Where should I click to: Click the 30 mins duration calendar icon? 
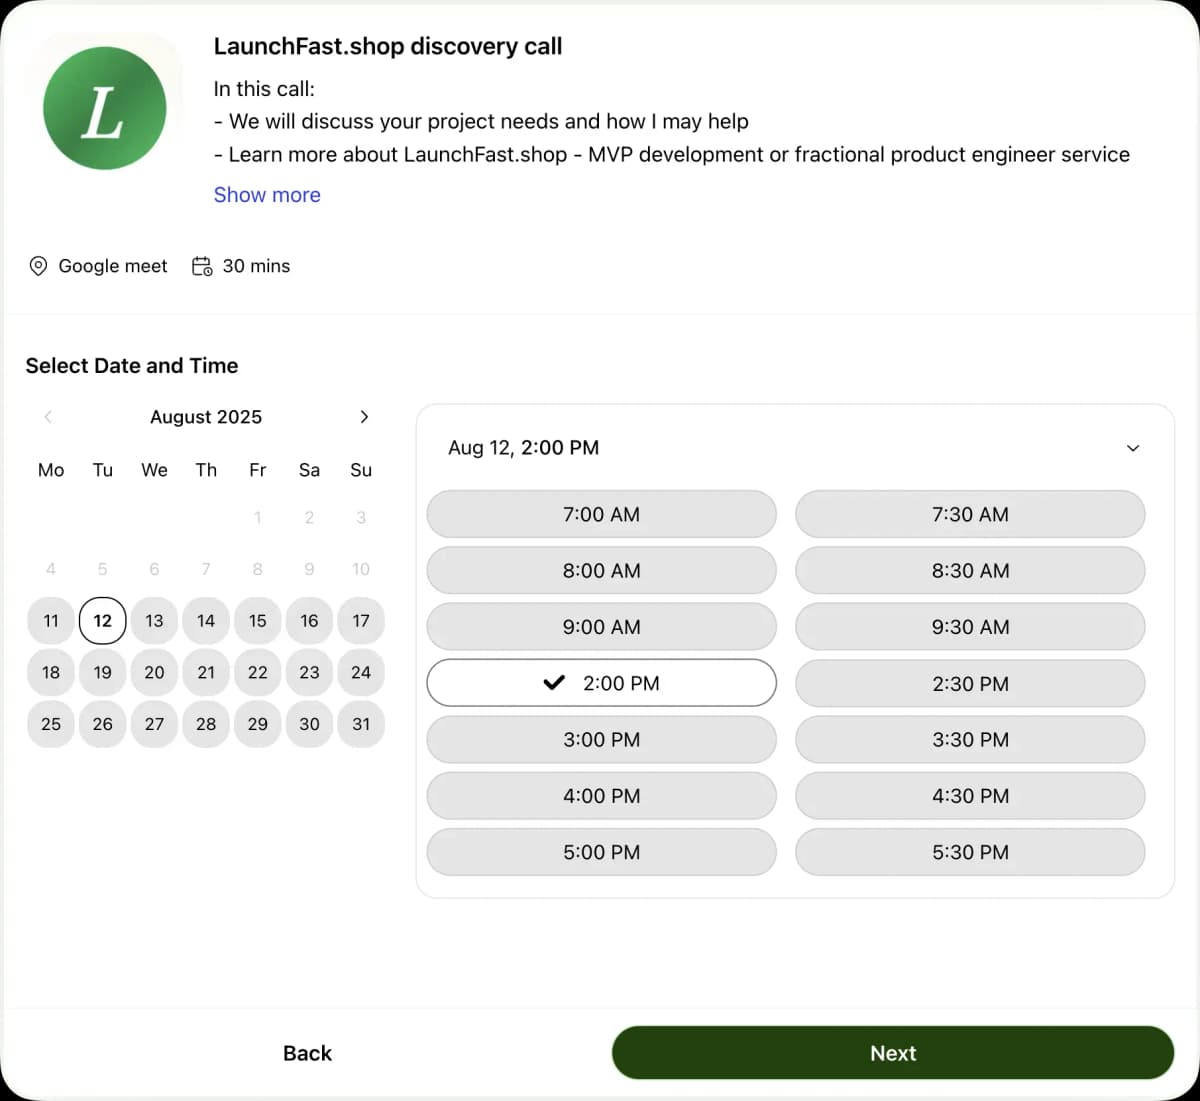tap(200, 266)
